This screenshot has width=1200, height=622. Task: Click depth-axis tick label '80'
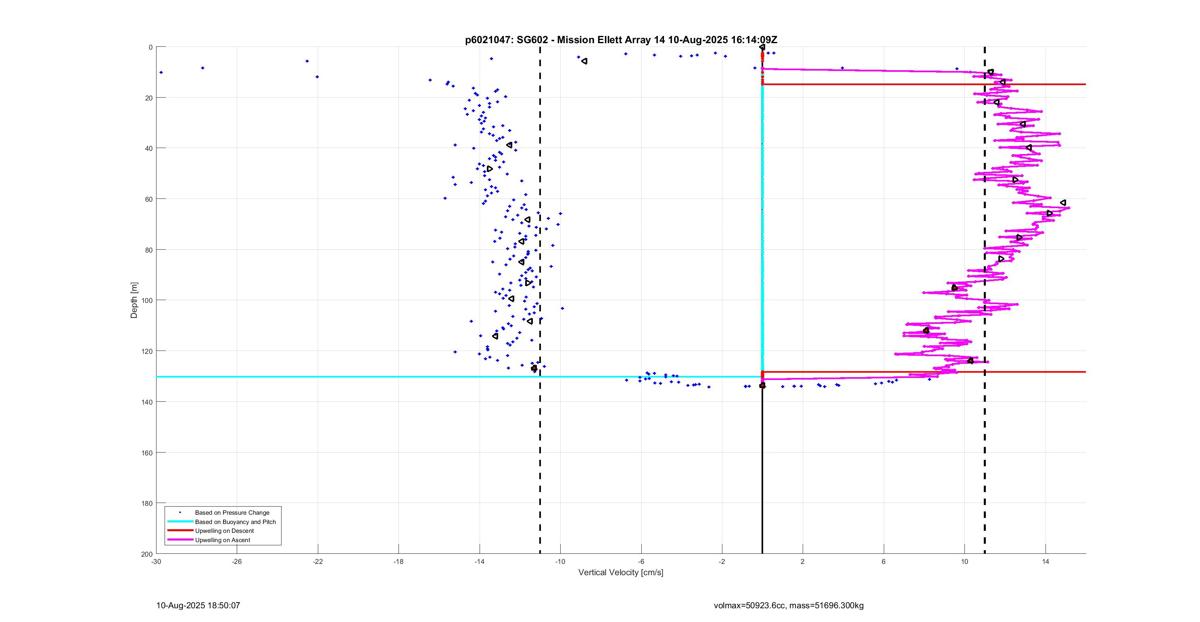tap(148, 250)
